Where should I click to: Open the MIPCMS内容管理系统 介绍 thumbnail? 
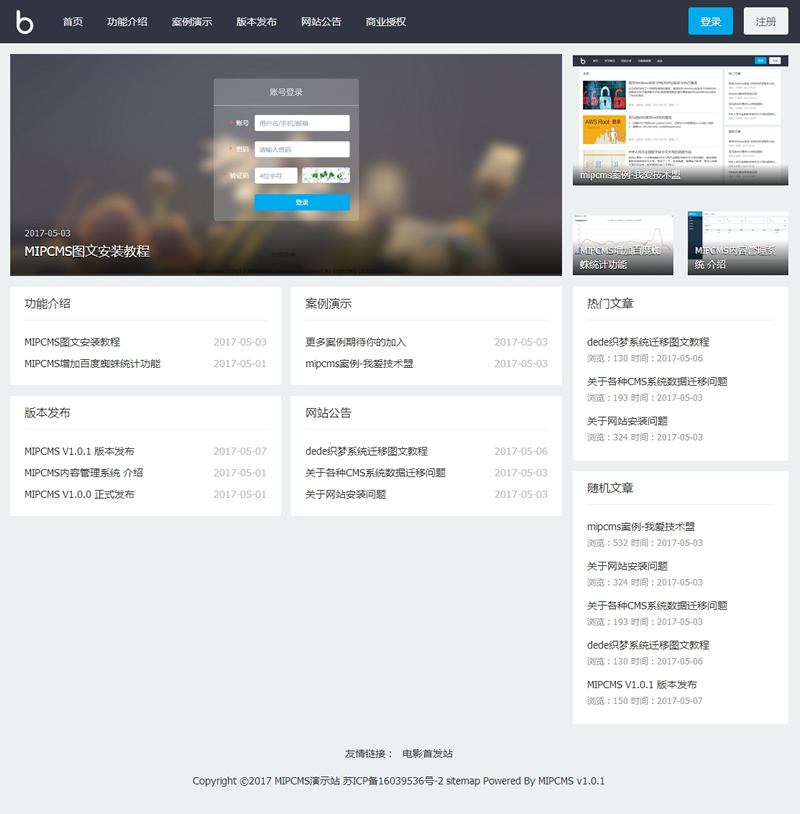(738, 243)
